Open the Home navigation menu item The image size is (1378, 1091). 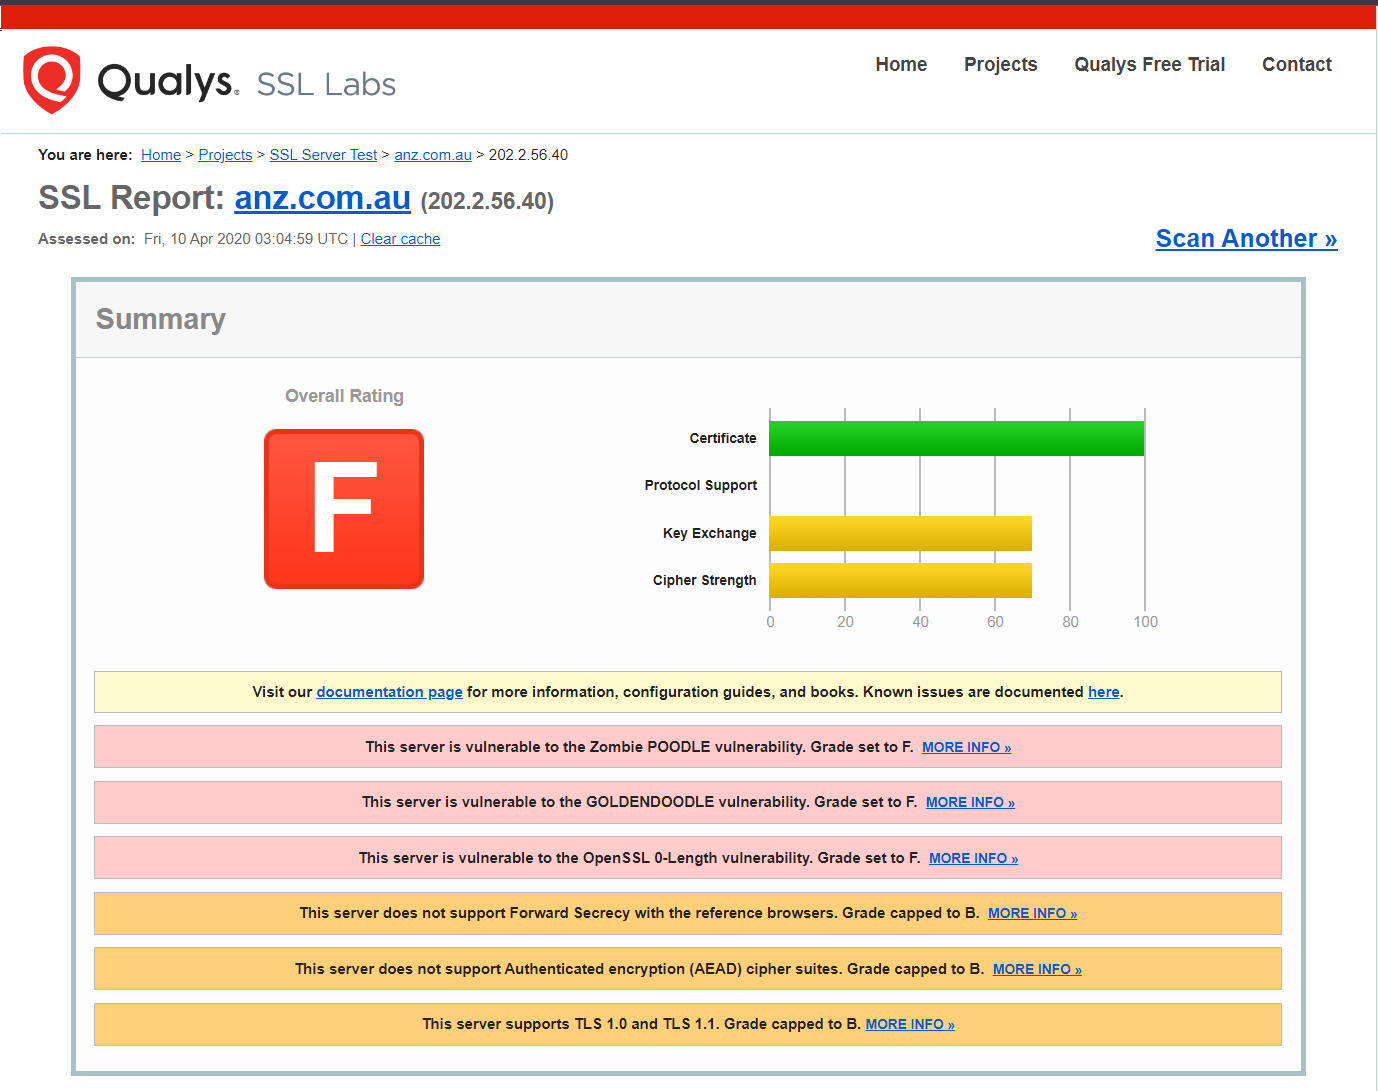click(901, 65)
